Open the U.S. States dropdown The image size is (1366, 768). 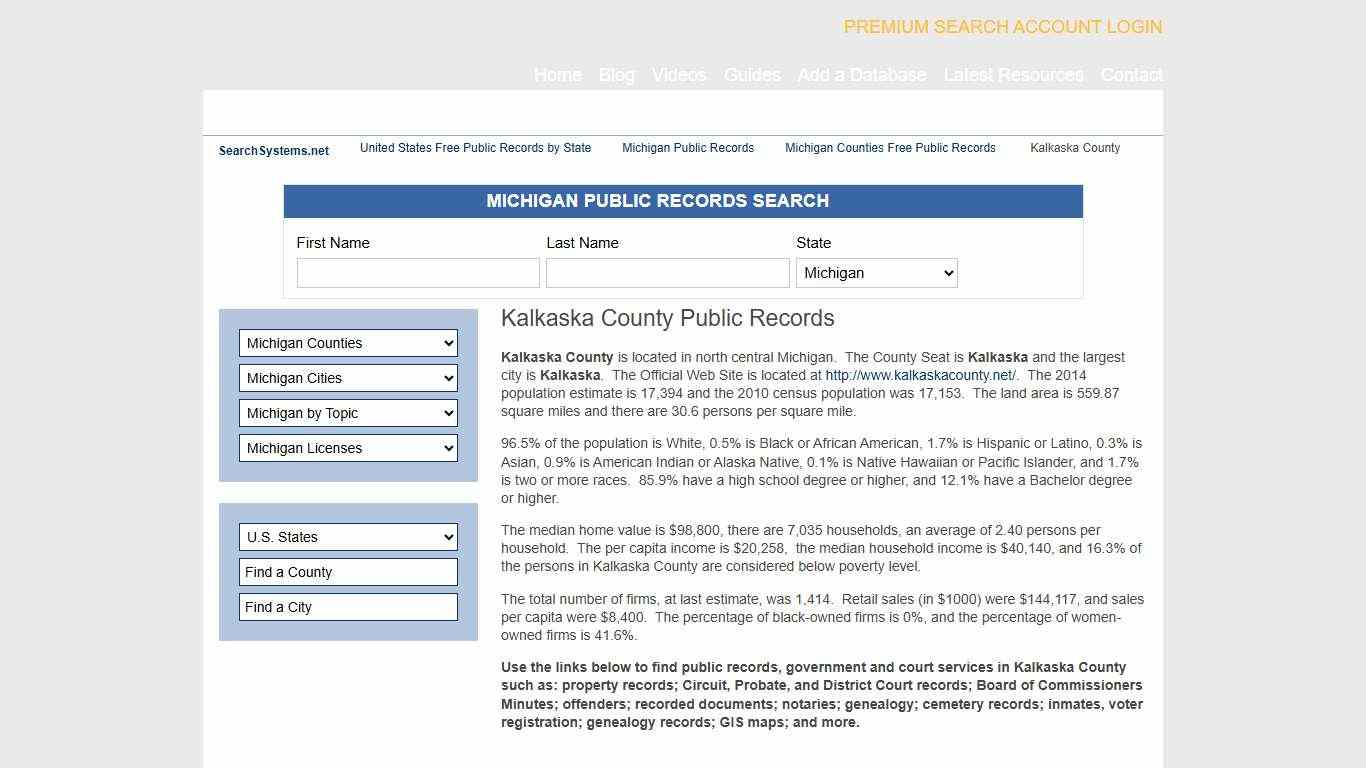tap(347, 537)
